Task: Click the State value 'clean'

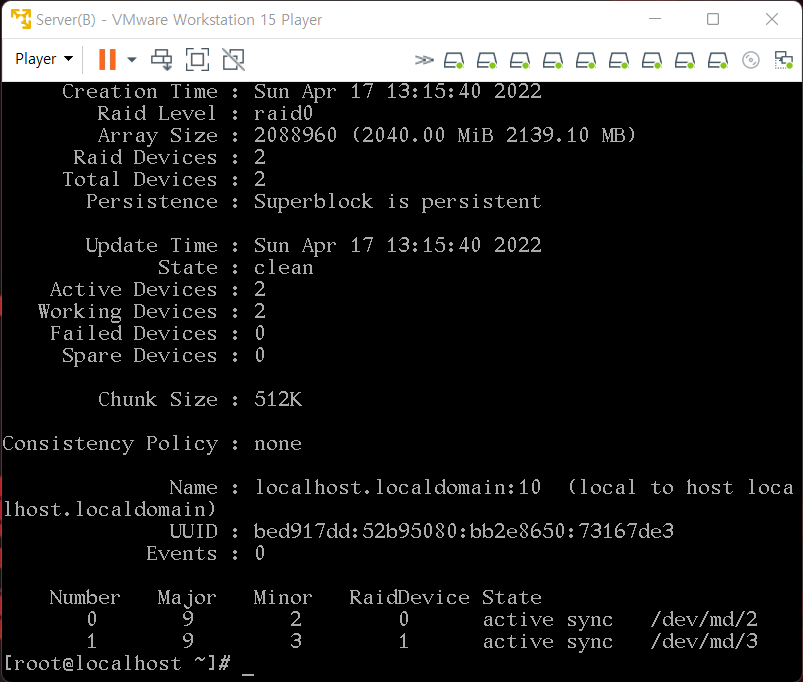Action: 283,268
